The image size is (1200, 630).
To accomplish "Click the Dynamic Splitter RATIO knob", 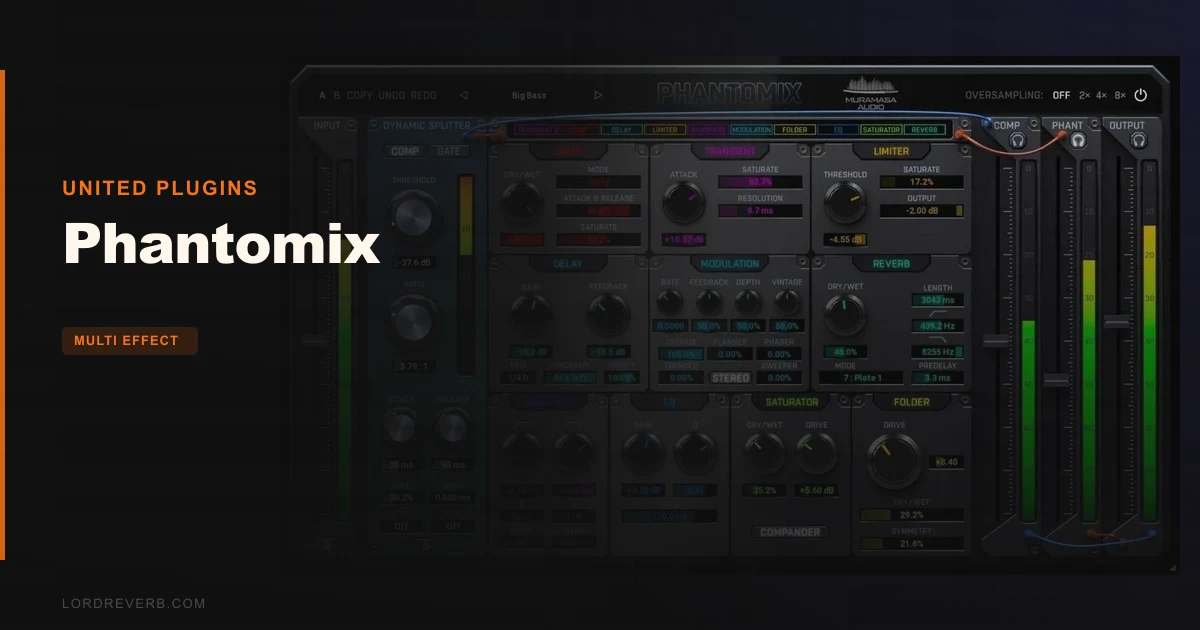I will [x=413, y=322].
